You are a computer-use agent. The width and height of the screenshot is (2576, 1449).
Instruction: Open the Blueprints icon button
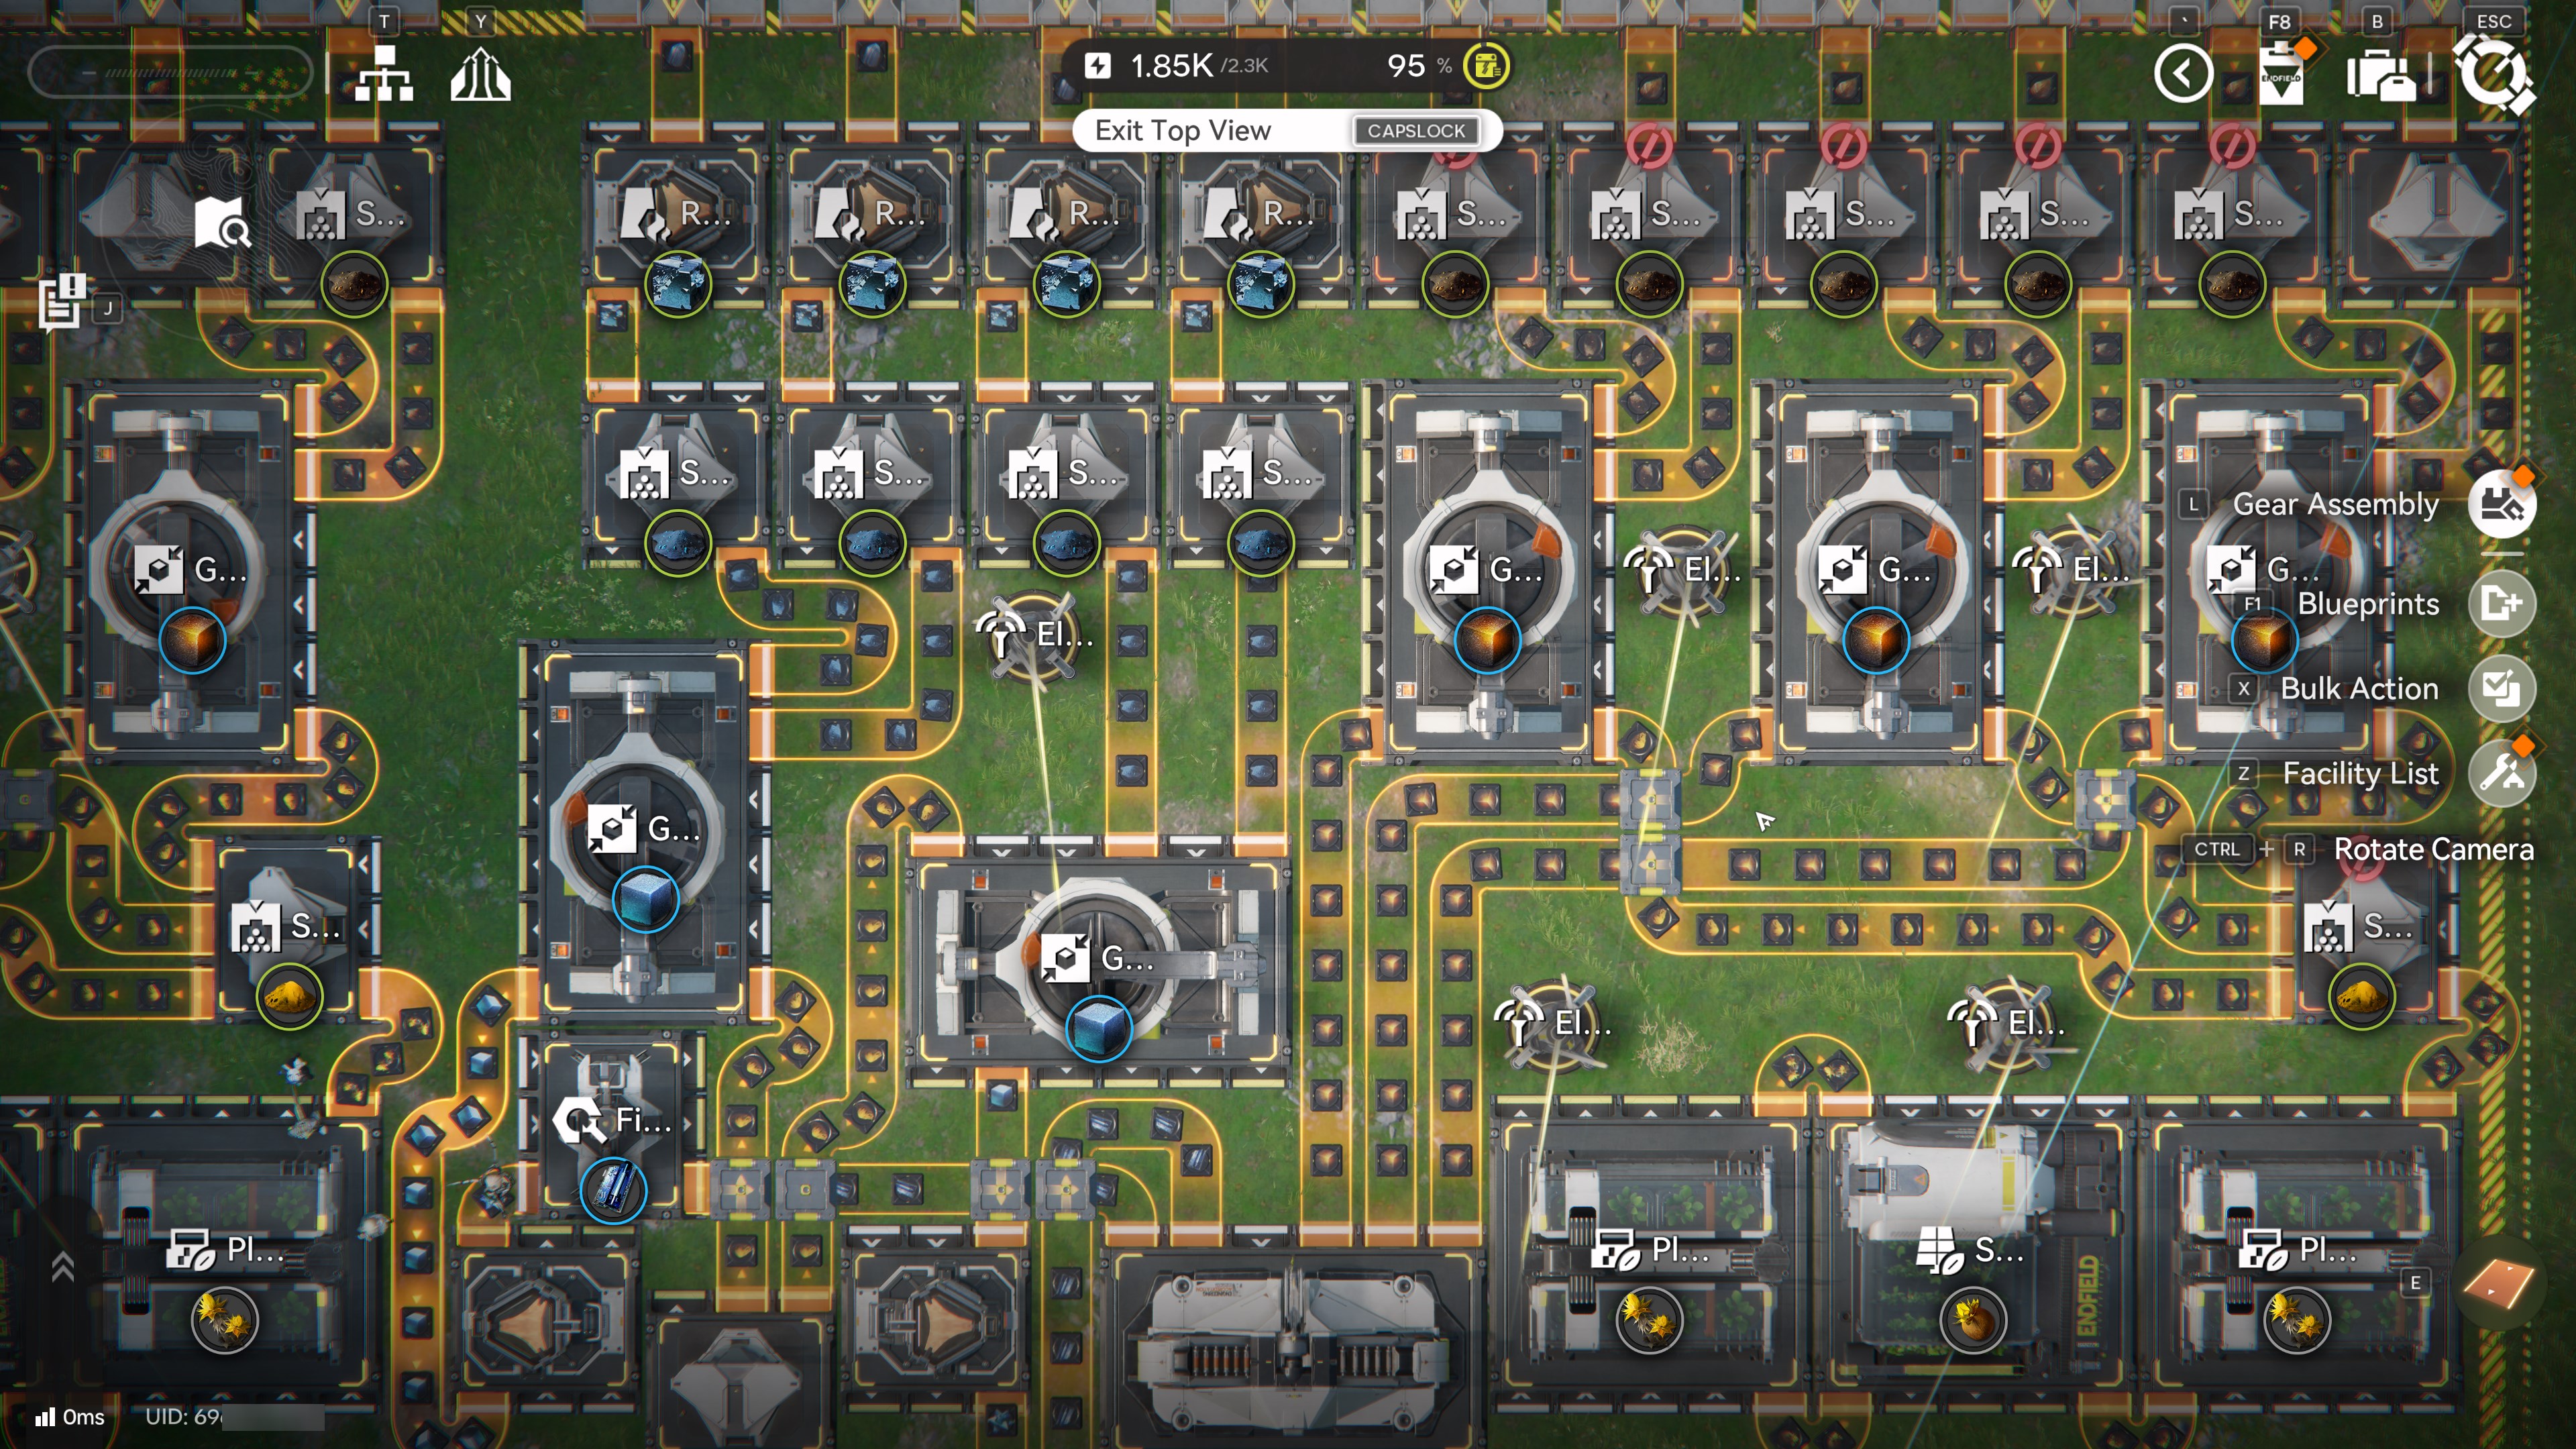tap(2501, 604)
